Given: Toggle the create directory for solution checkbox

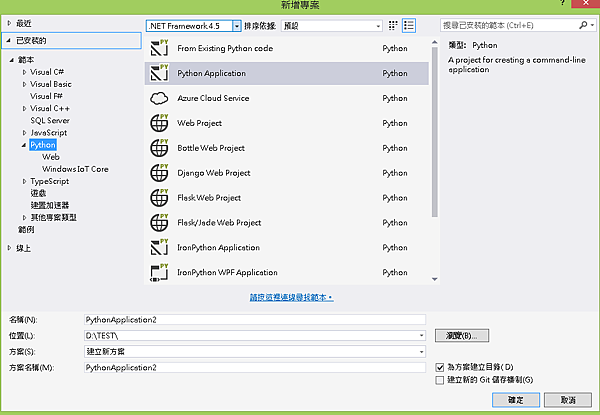Looking at the screenshot, I should 440,367.
